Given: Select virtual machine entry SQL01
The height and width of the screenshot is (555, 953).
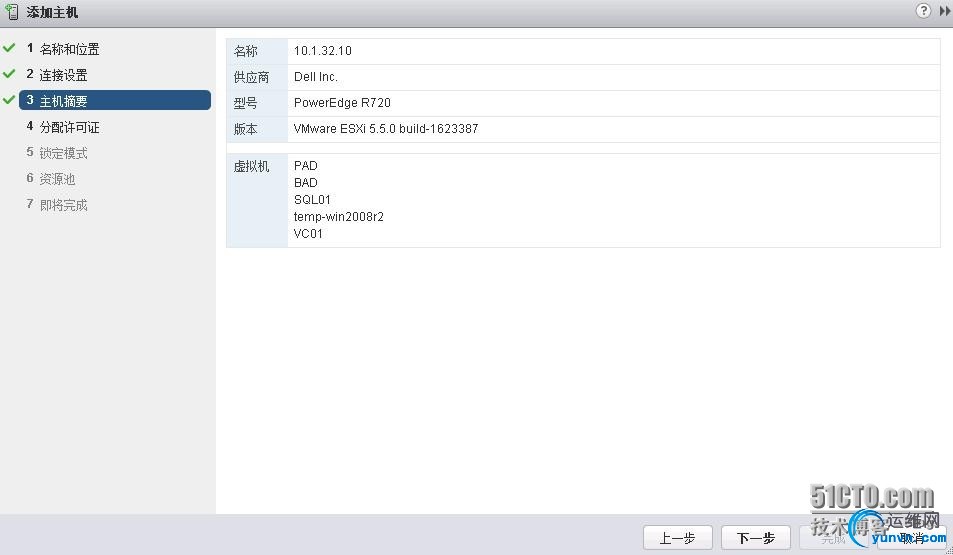Looking at the screenshot, I should (312, 200).
